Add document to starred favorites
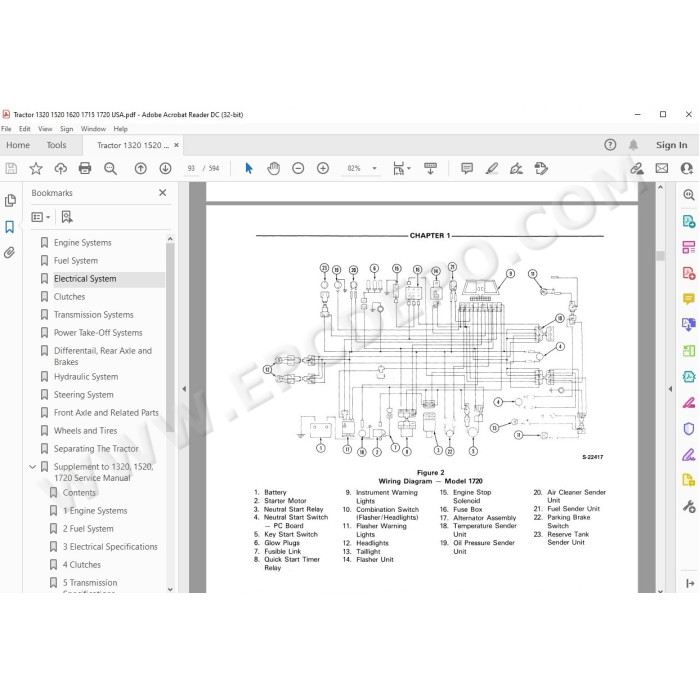 (x=36, y=168)
